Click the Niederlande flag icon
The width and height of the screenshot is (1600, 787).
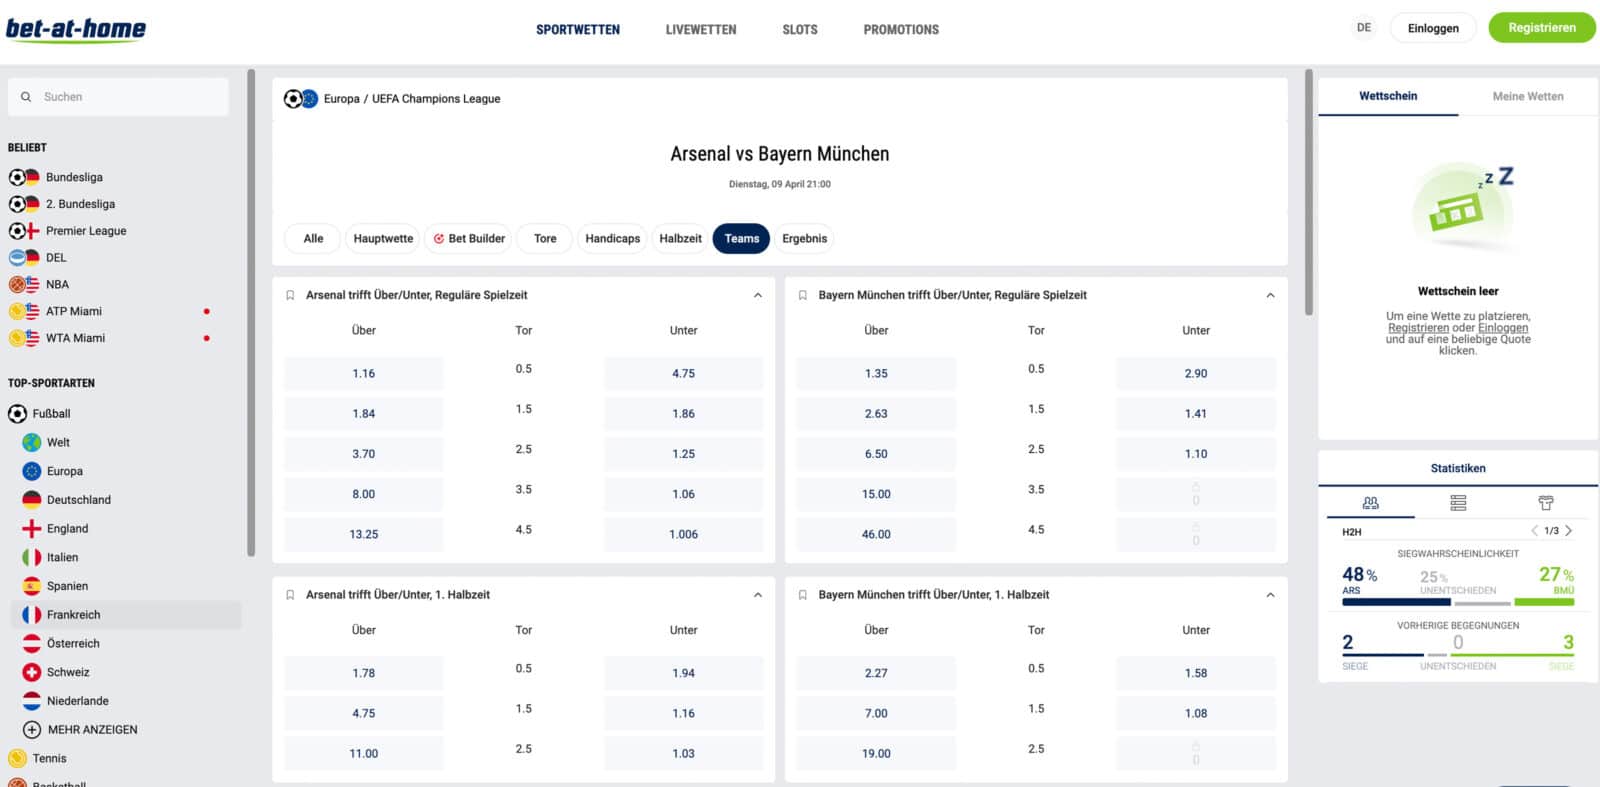[x=32, y=701]
